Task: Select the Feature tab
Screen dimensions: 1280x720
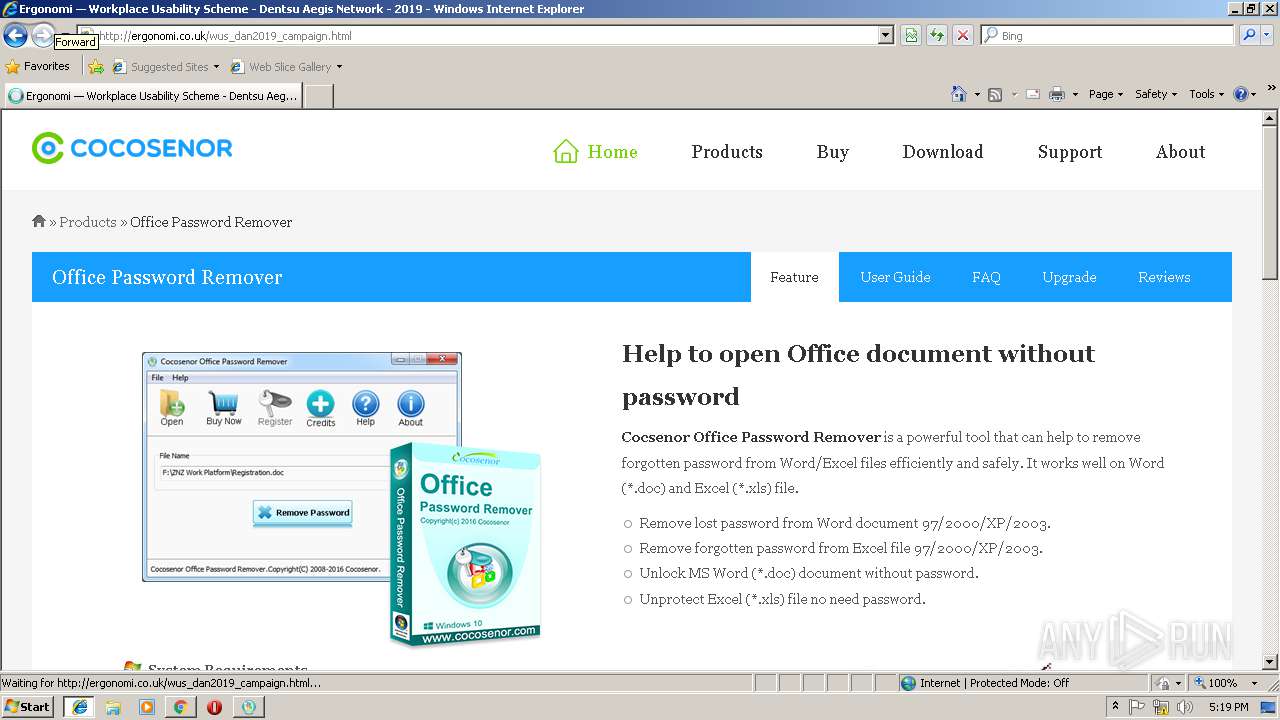Action: [794, 277]
